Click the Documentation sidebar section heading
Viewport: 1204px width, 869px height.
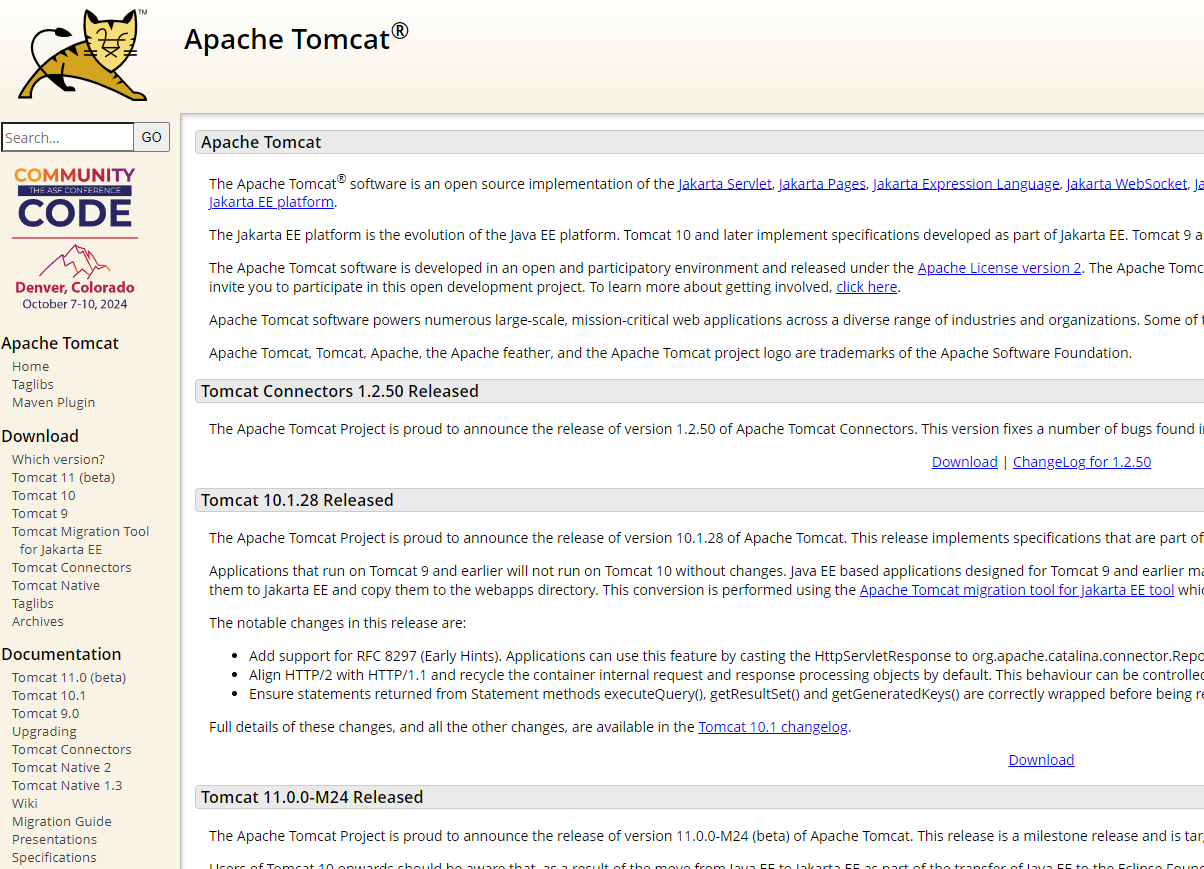click(x=61, y=654)
